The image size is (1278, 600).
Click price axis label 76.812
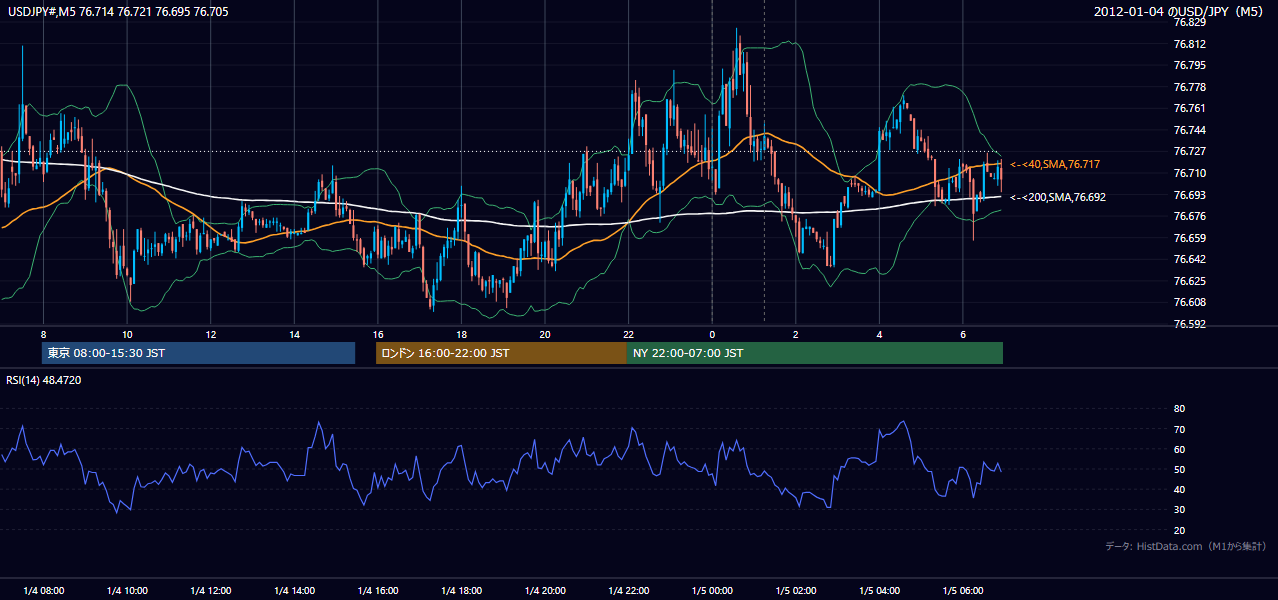1191,44
